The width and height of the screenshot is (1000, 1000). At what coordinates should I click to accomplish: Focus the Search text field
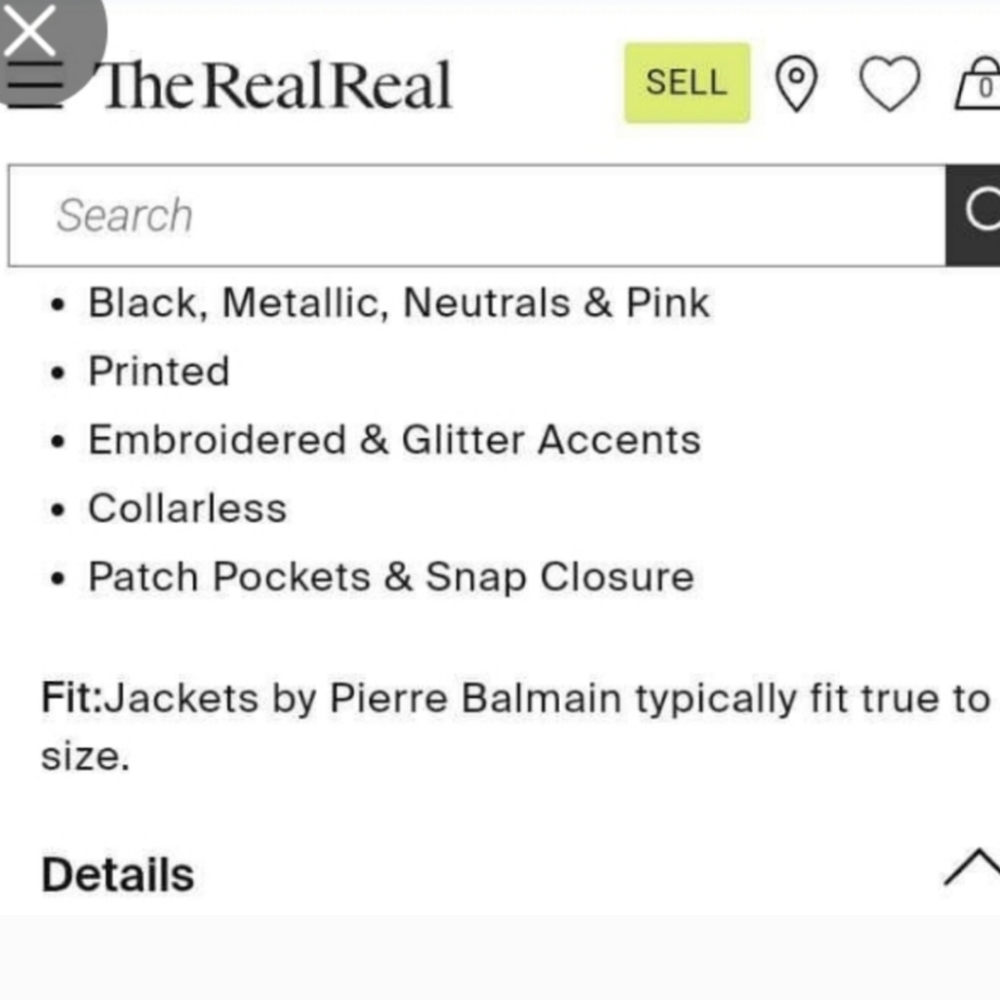pyautogui.click(x=476, y=216)
